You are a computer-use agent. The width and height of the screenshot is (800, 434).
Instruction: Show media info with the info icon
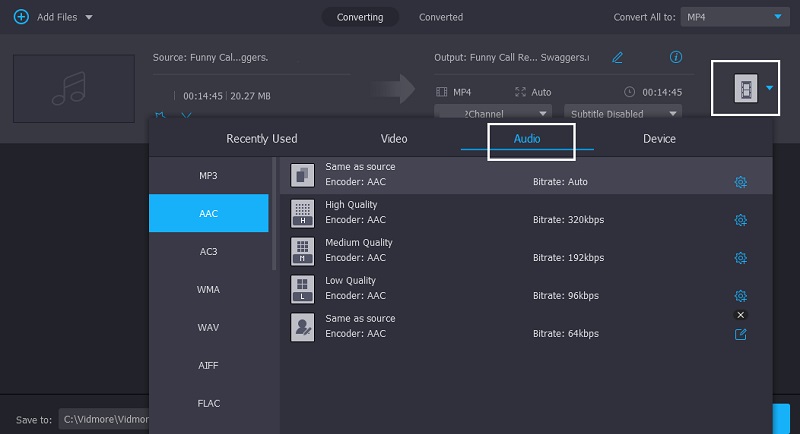coord(676,57)
